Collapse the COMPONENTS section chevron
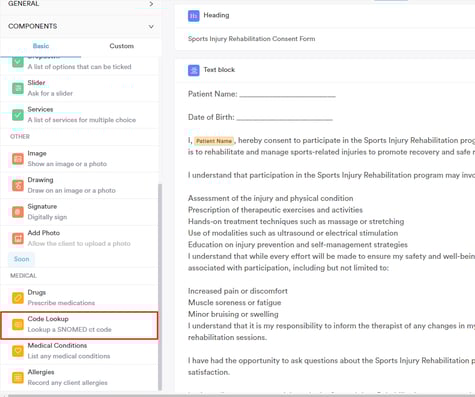The image size is (475, 397). [151, 26]
